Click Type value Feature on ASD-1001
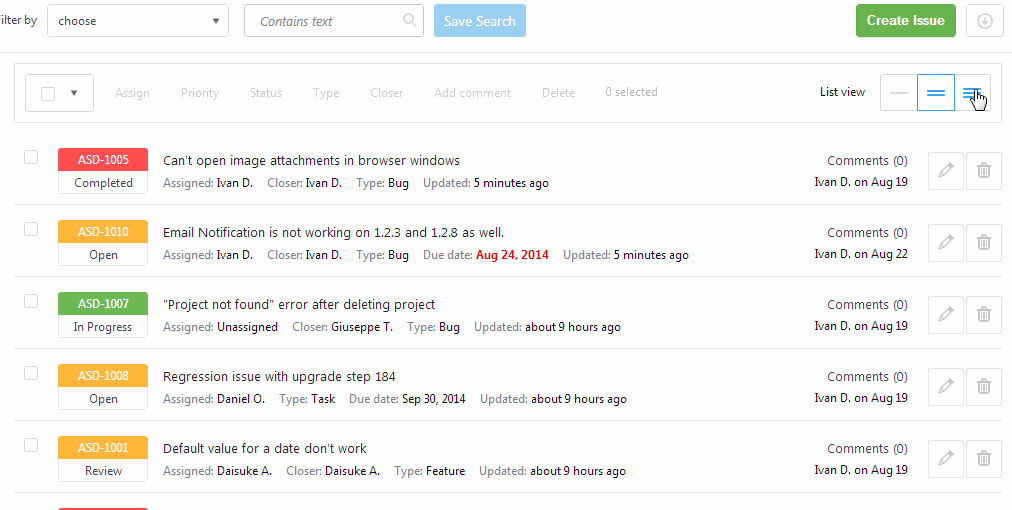The height and width of the screenshot is (510, 1012). [x=445, y=471]
